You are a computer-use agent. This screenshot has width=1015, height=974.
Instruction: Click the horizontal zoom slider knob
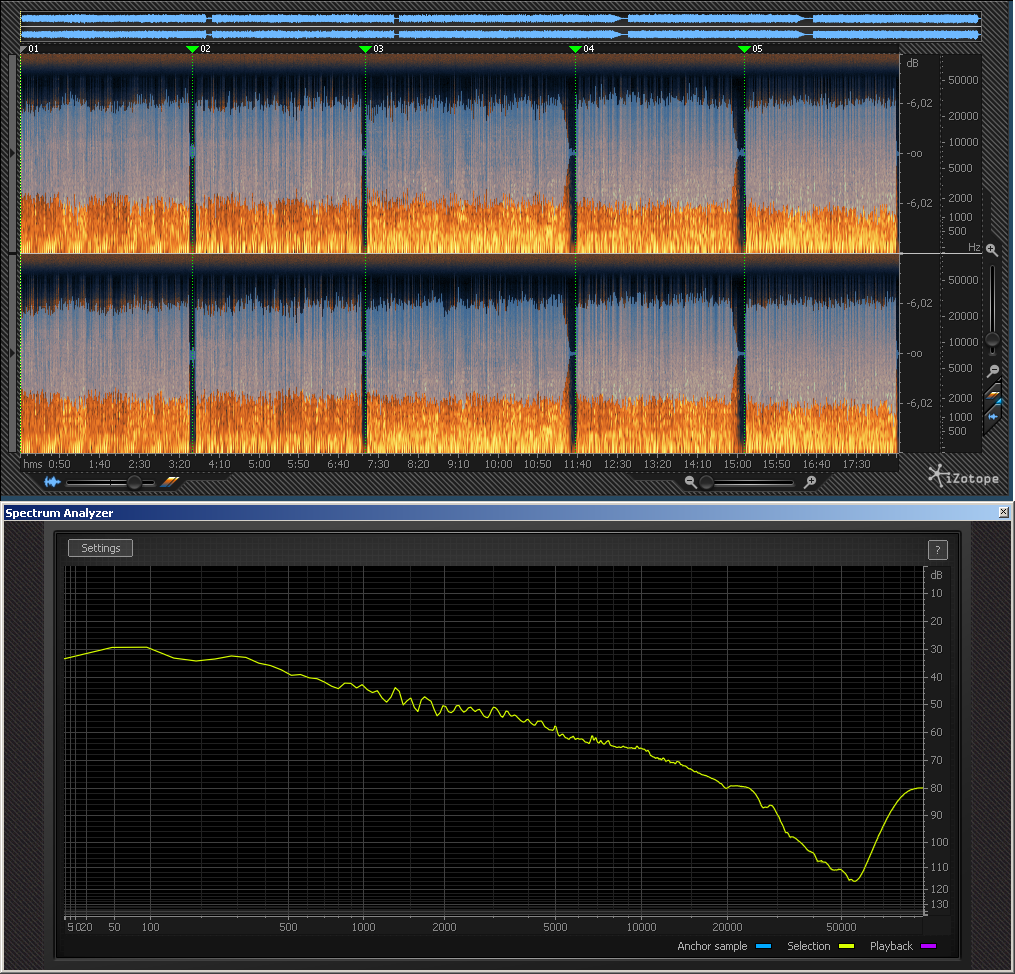[x=707, y=482]
